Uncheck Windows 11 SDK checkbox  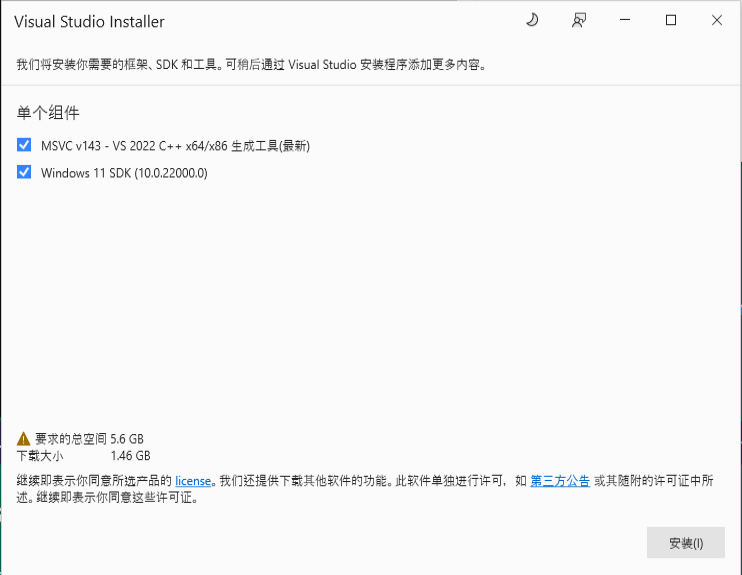[24, 172]
